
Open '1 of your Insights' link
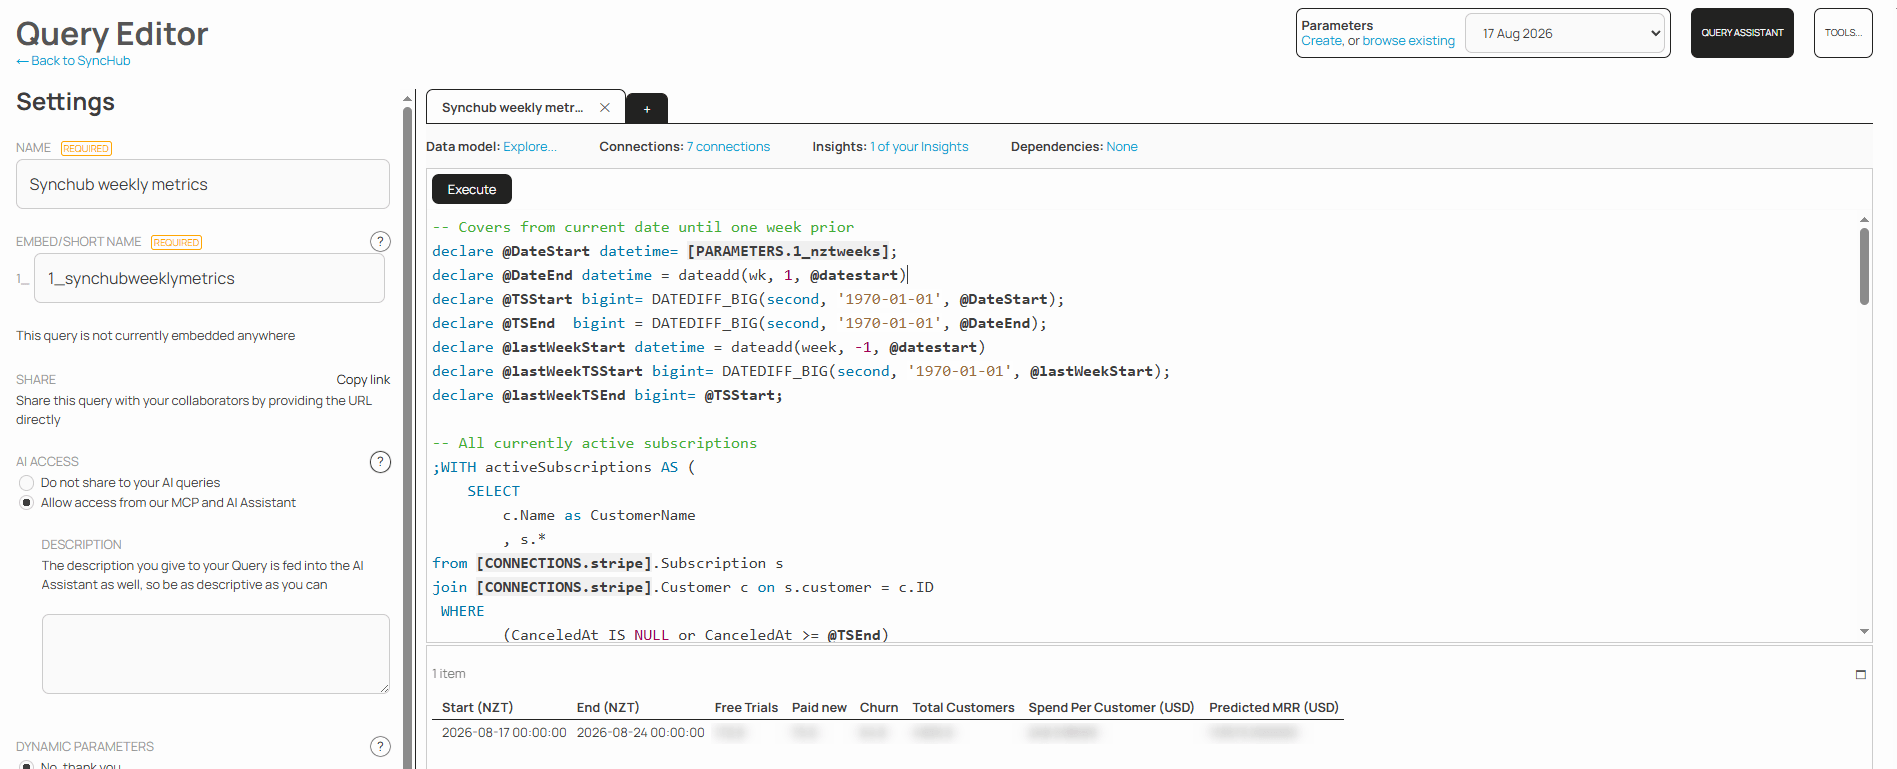tap(919, 147)
